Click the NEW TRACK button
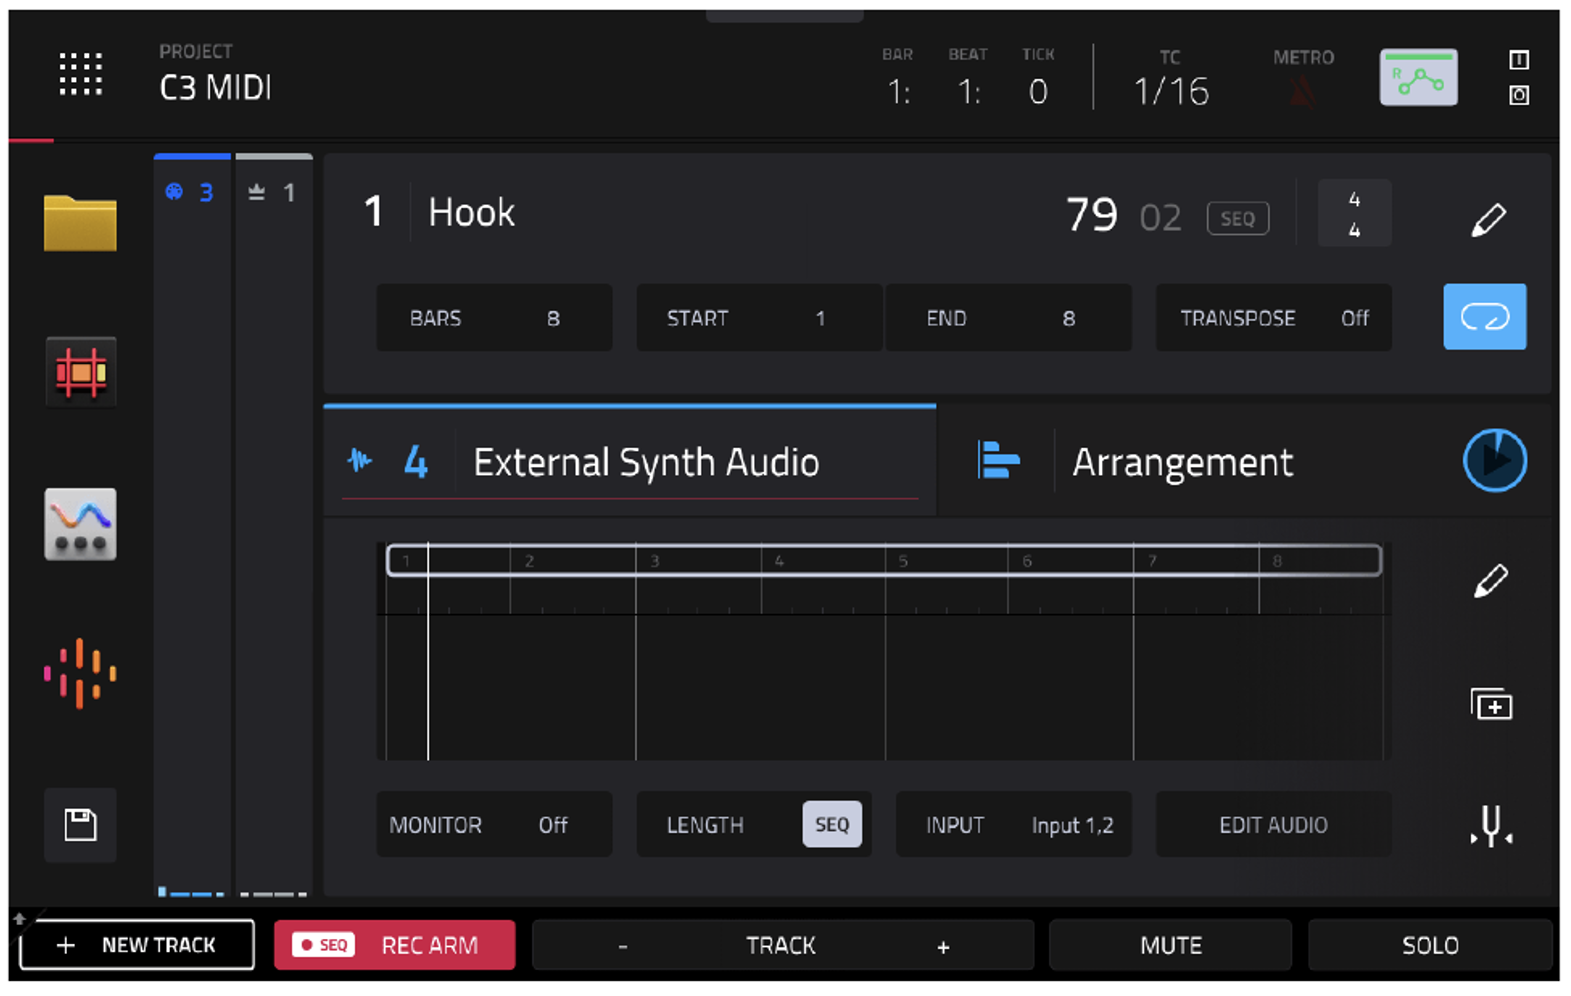The width and height of the screenshot is (1571, 996). click(x=137, y=945)
